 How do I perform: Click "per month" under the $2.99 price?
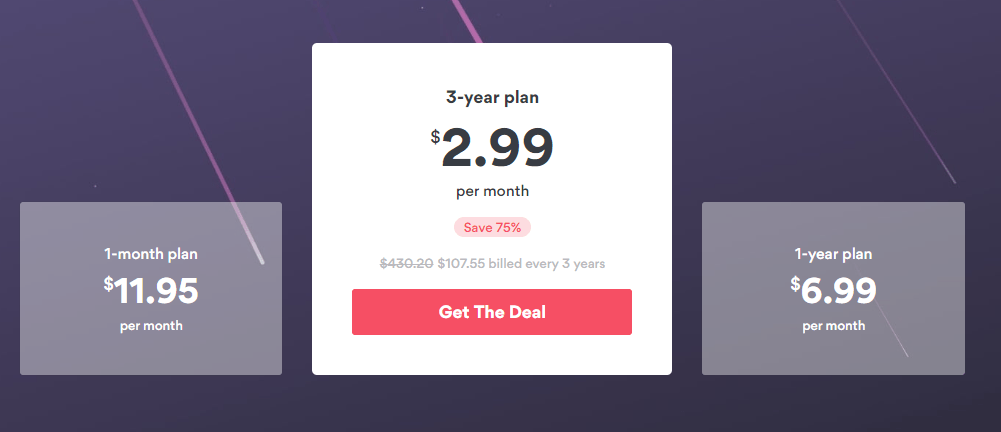tap(492, 191)
